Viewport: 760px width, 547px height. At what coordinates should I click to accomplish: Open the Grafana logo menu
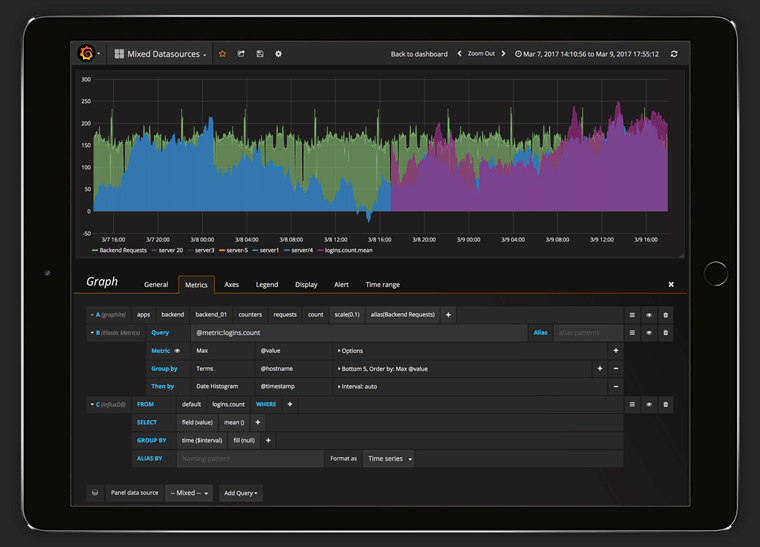coord(88,54)
